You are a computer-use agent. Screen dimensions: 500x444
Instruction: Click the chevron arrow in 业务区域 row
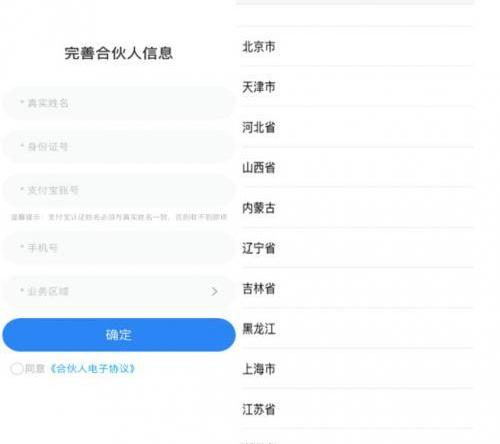(x=214, y=292)
